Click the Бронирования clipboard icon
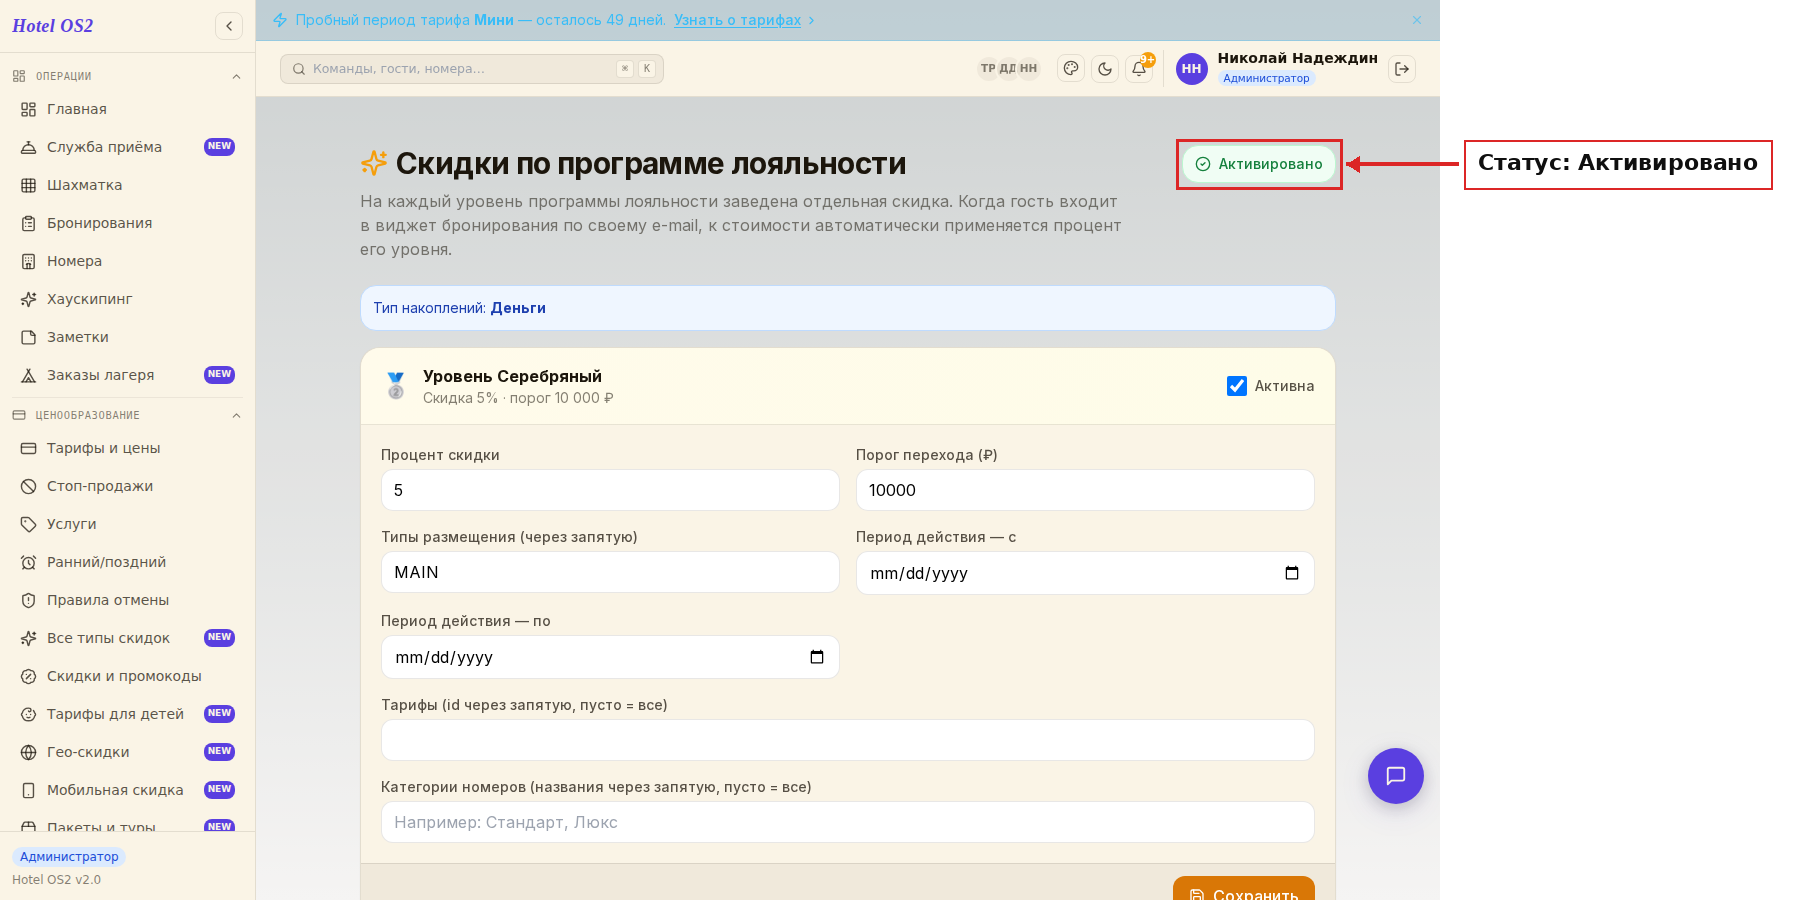1796x900 pixels. (x=29, y=223)
